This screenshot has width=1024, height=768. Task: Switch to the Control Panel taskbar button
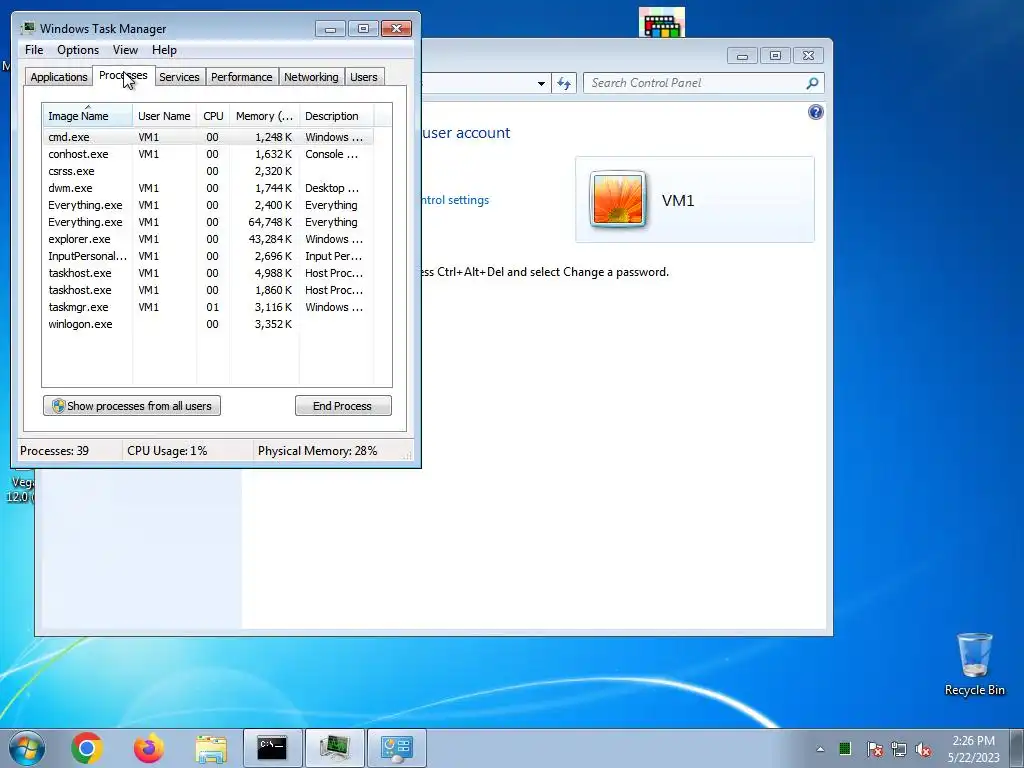[x=396, y=748]
